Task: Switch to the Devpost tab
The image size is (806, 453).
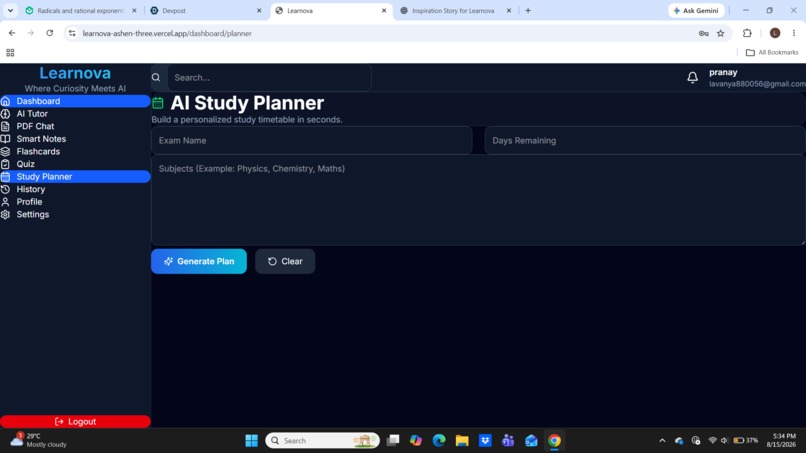Action: coord(206,10)
